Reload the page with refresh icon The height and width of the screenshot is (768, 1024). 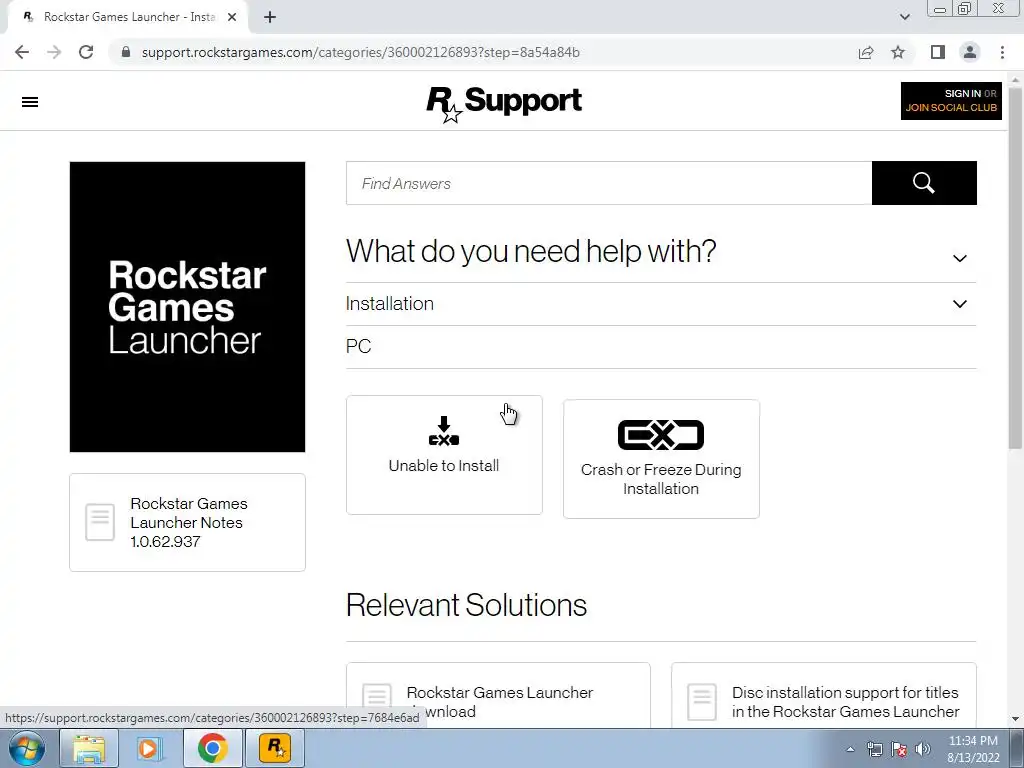point(86,52)
